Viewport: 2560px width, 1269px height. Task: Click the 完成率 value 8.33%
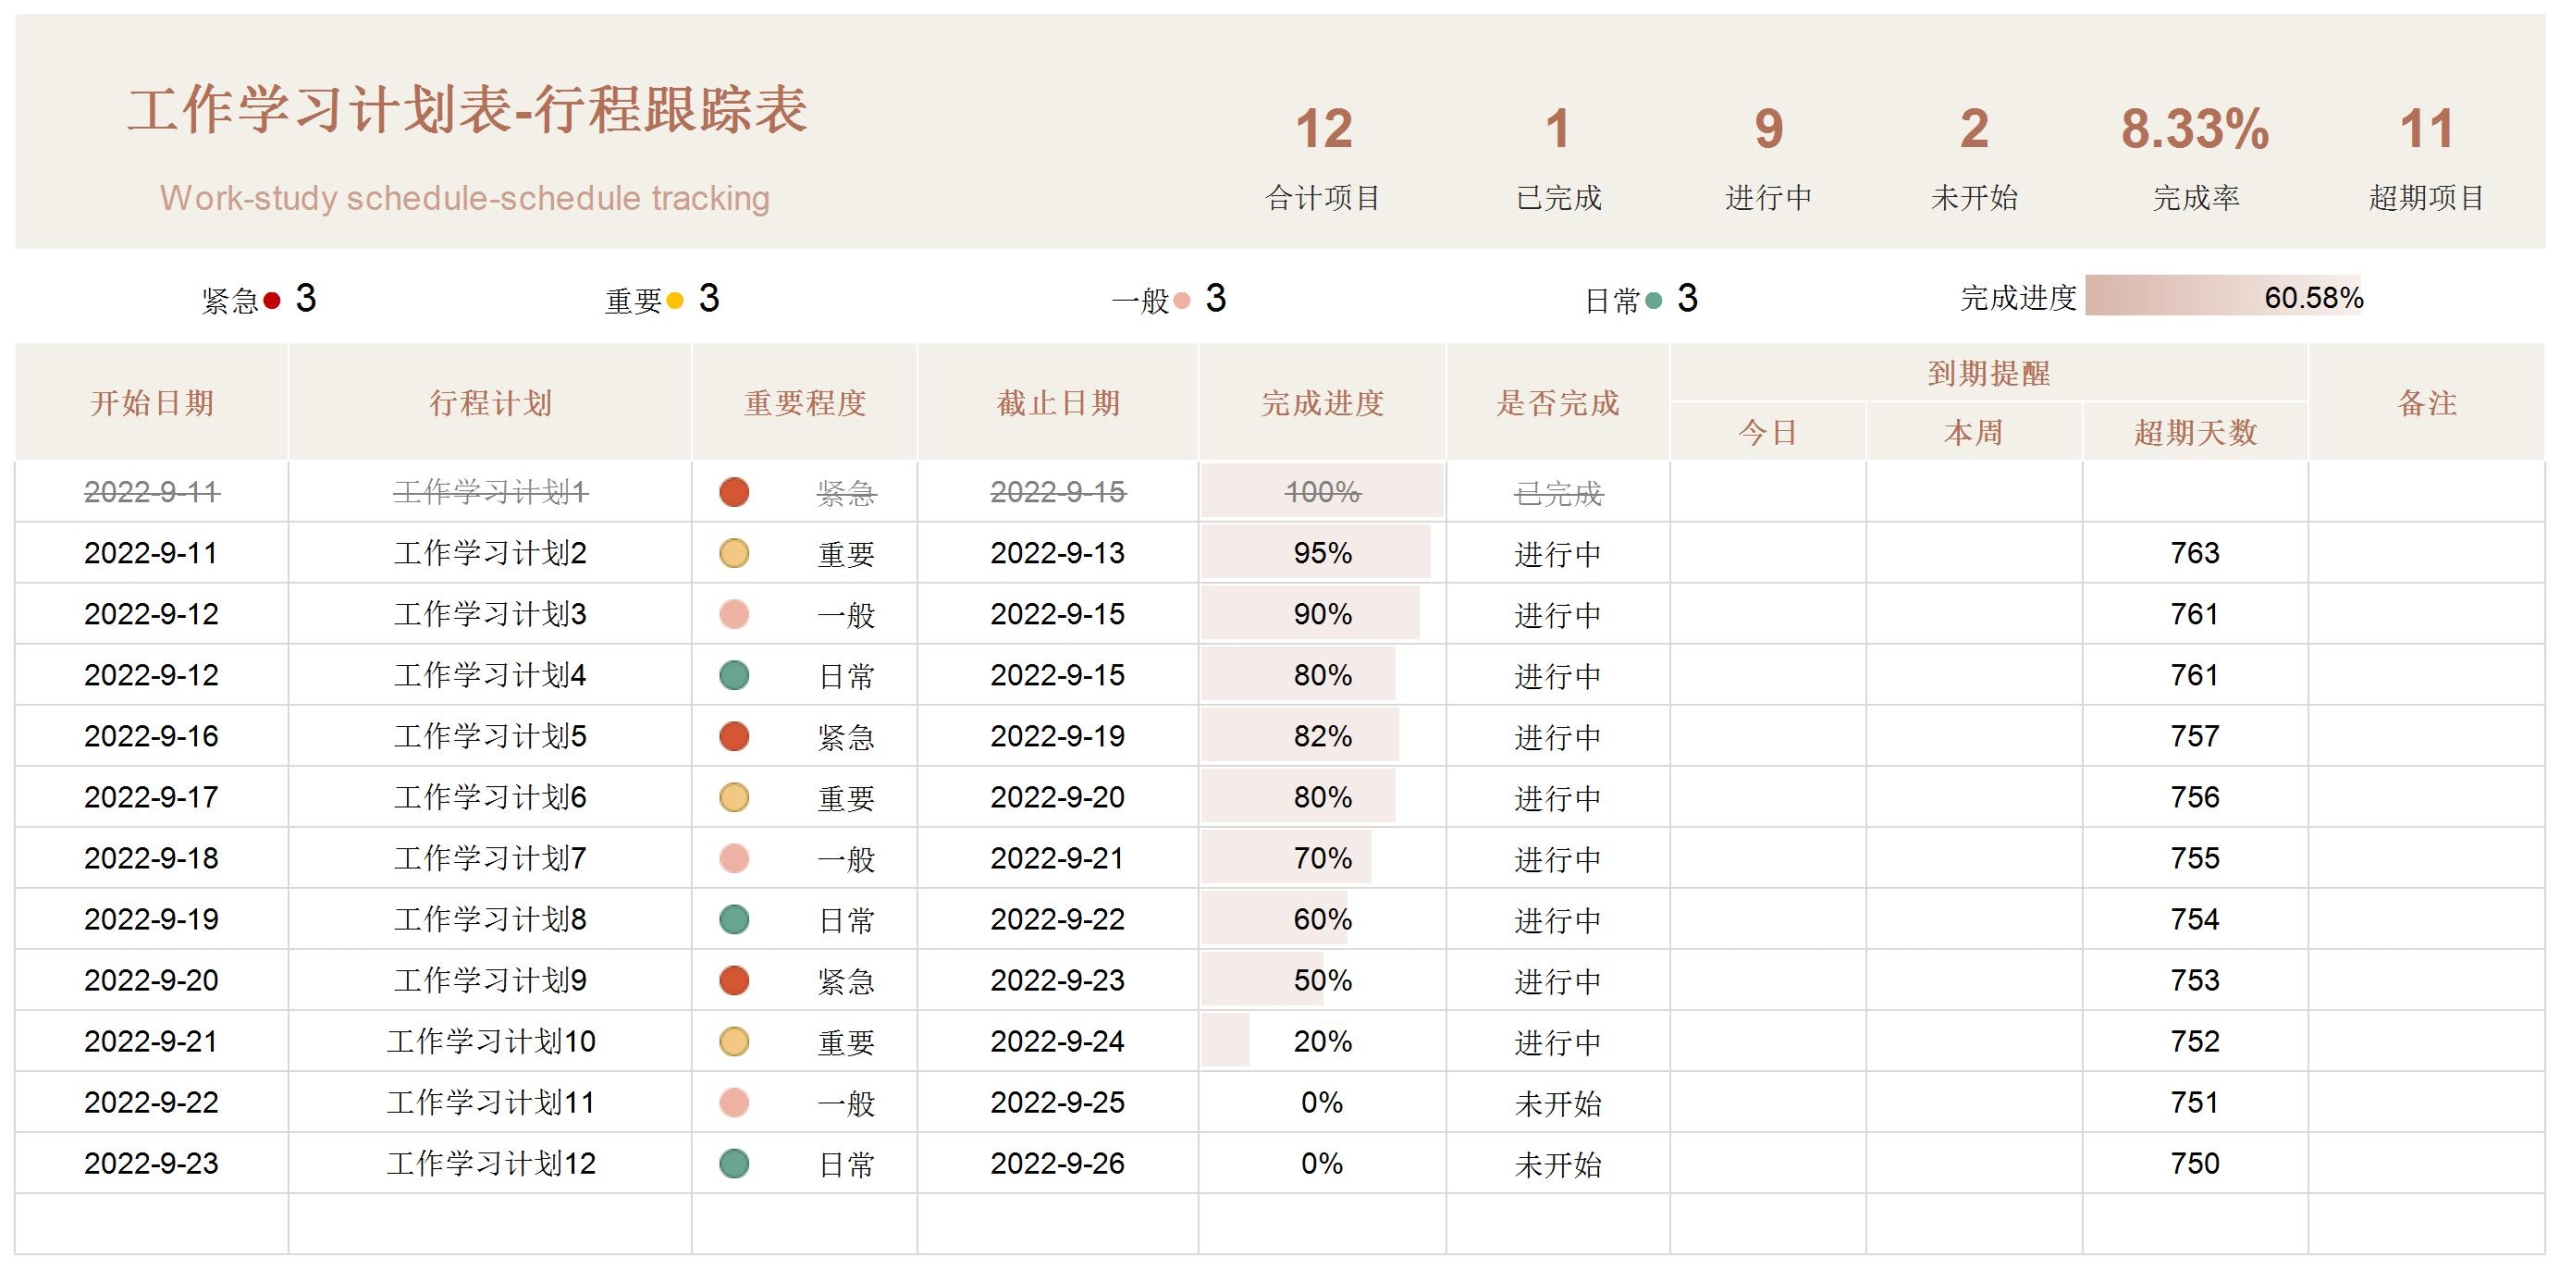coord(2195,129)
